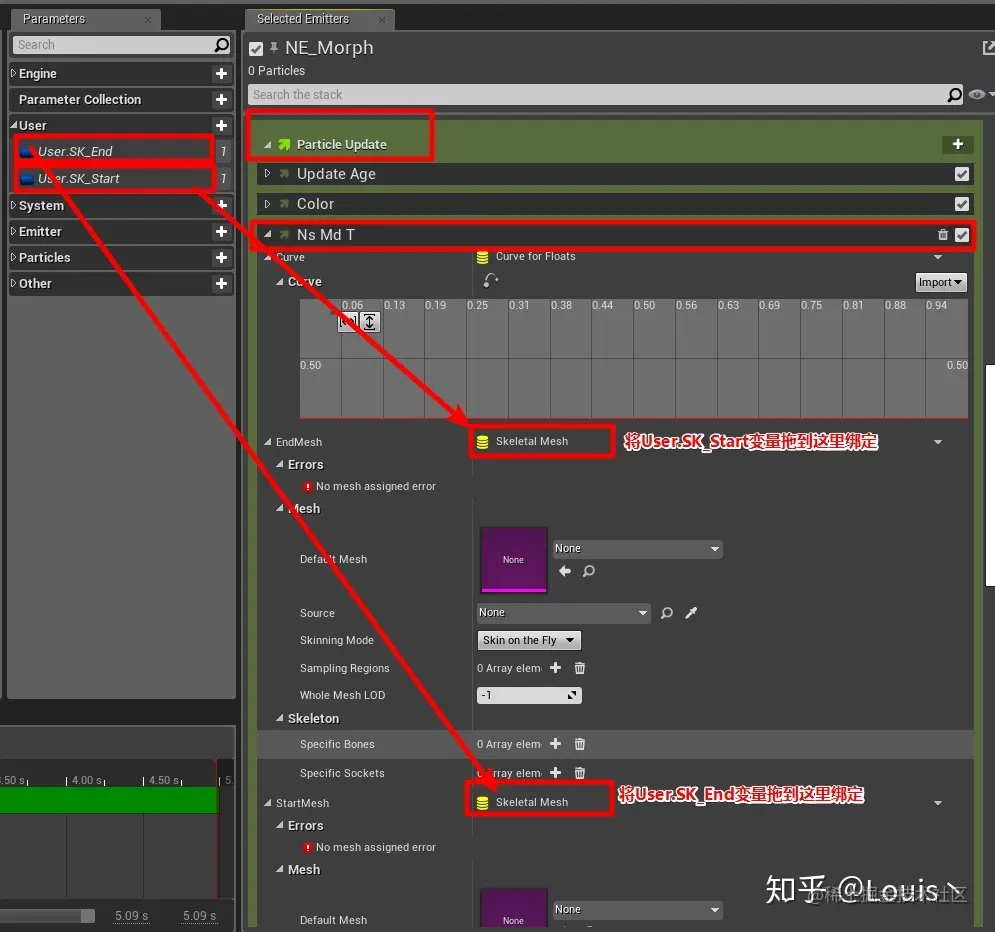Clear Specific Bones array with trash icon
The height and width of the screenshot is (932, 995).
click(x=579, y=744)
